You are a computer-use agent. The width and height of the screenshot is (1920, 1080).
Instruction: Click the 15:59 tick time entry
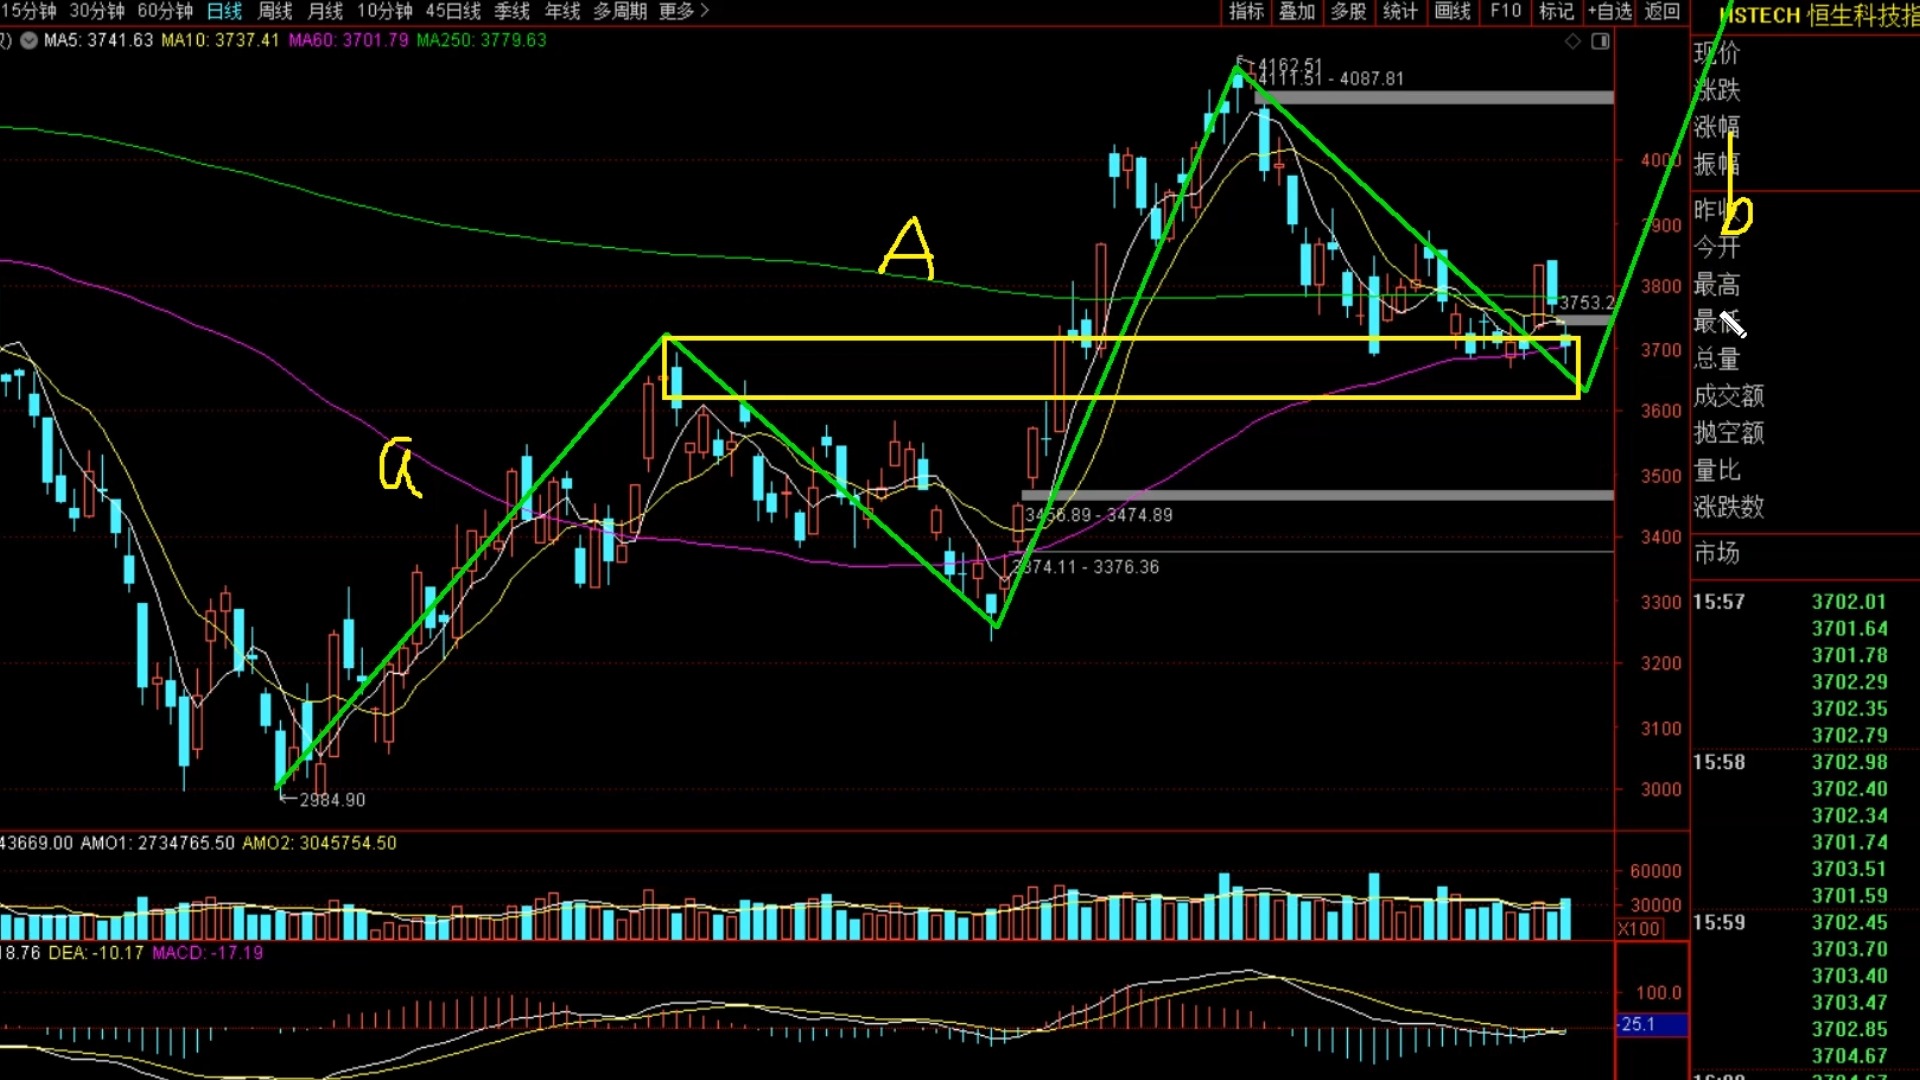click(x=1719, y=922)
